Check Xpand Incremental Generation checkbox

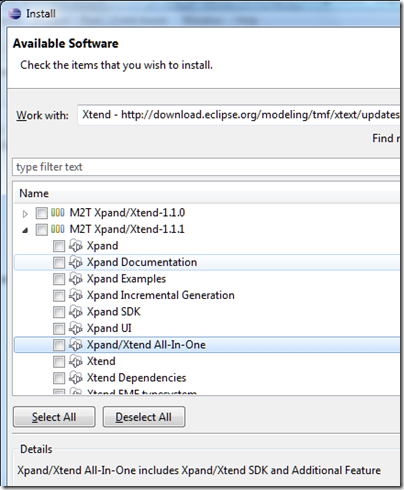click(59, 296)
